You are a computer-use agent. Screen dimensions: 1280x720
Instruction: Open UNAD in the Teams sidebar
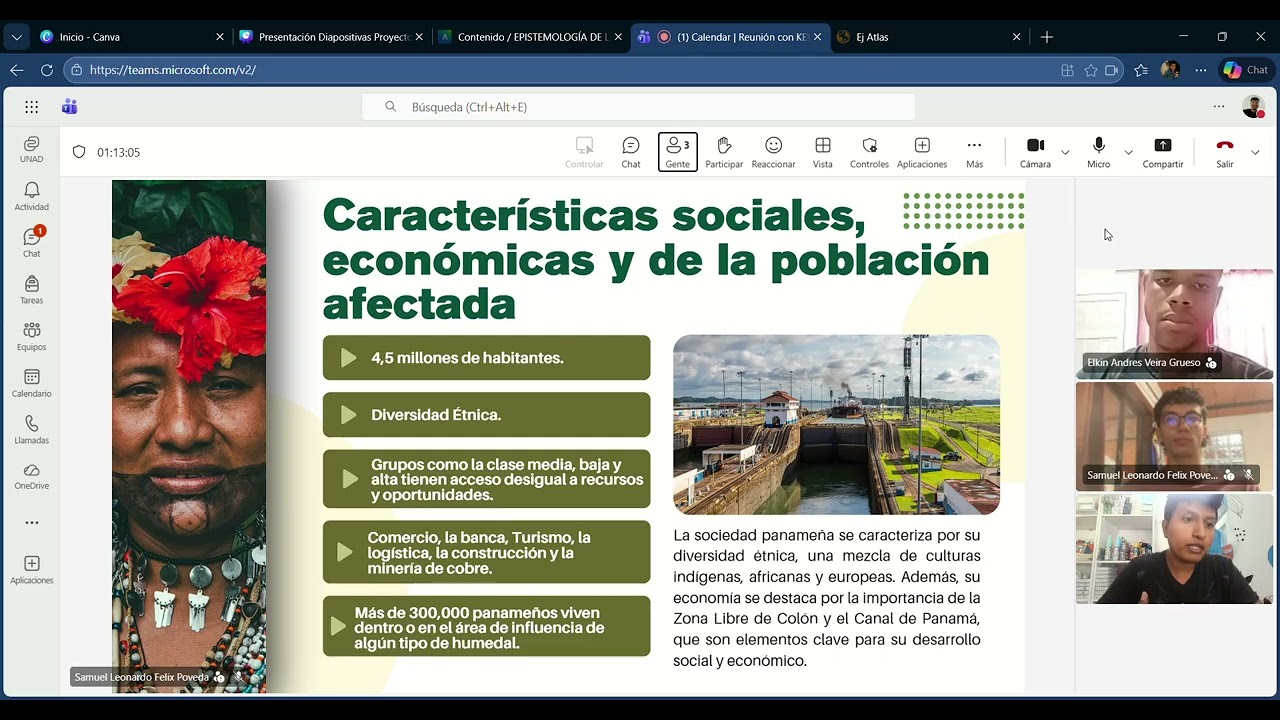click(x=32, y=150)
